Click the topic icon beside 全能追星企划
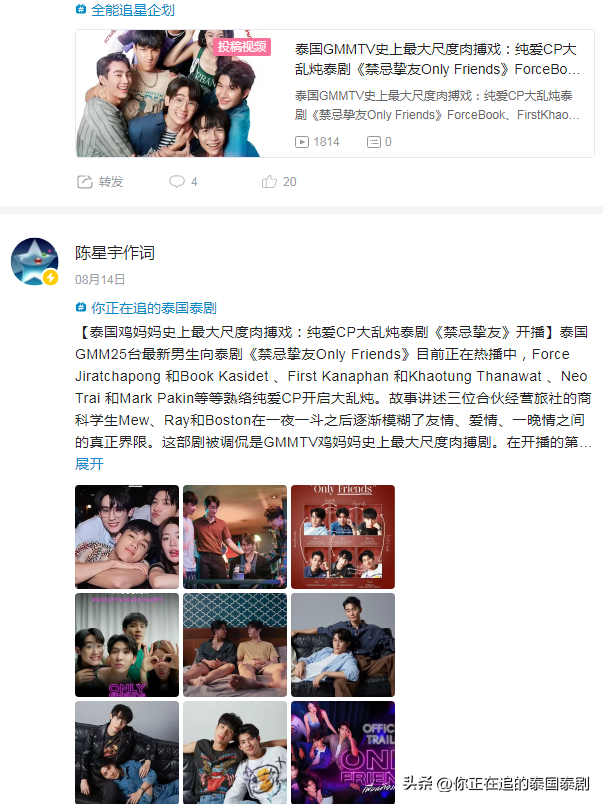This screenshot has height=804, width=603. point(81,9)
